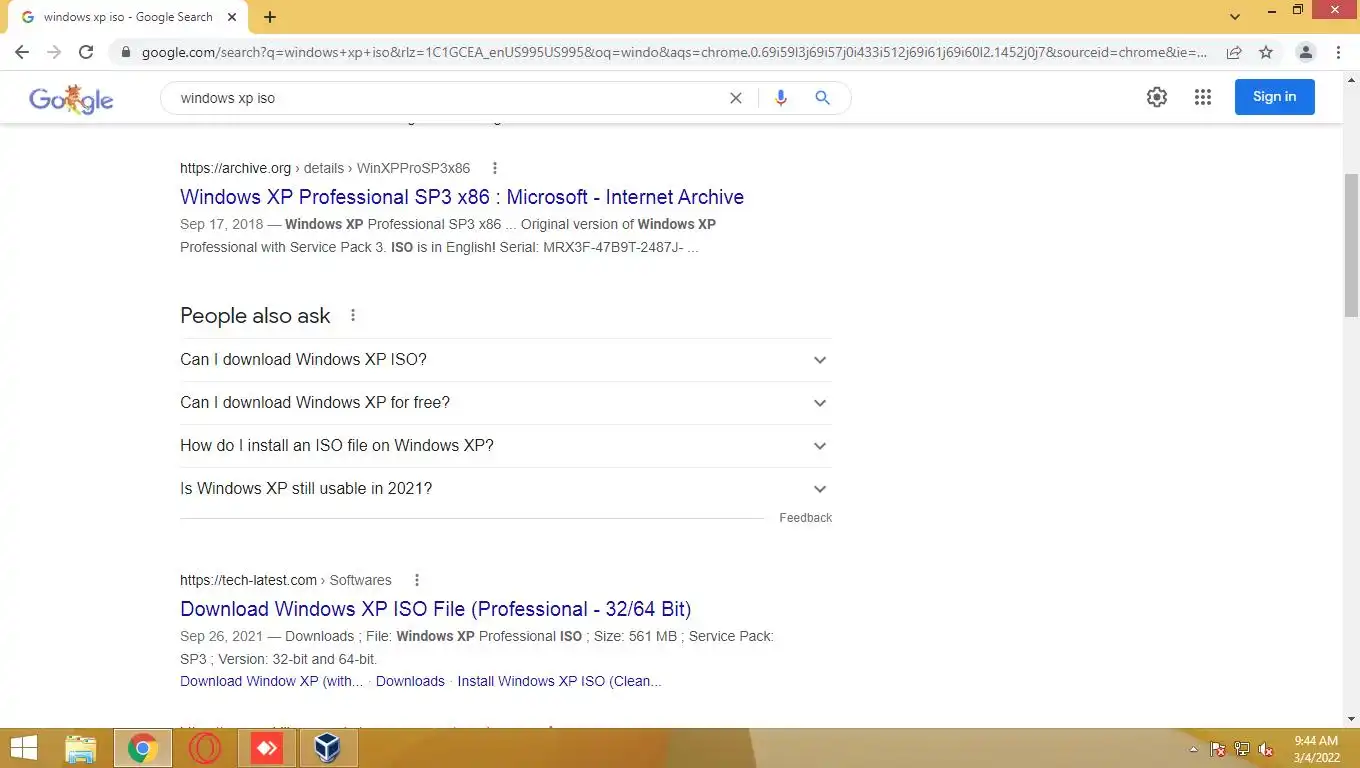The height and width of the screenshot is (768, 1360).
Task: Share this page from address bar
Action: click(1234, 52)
